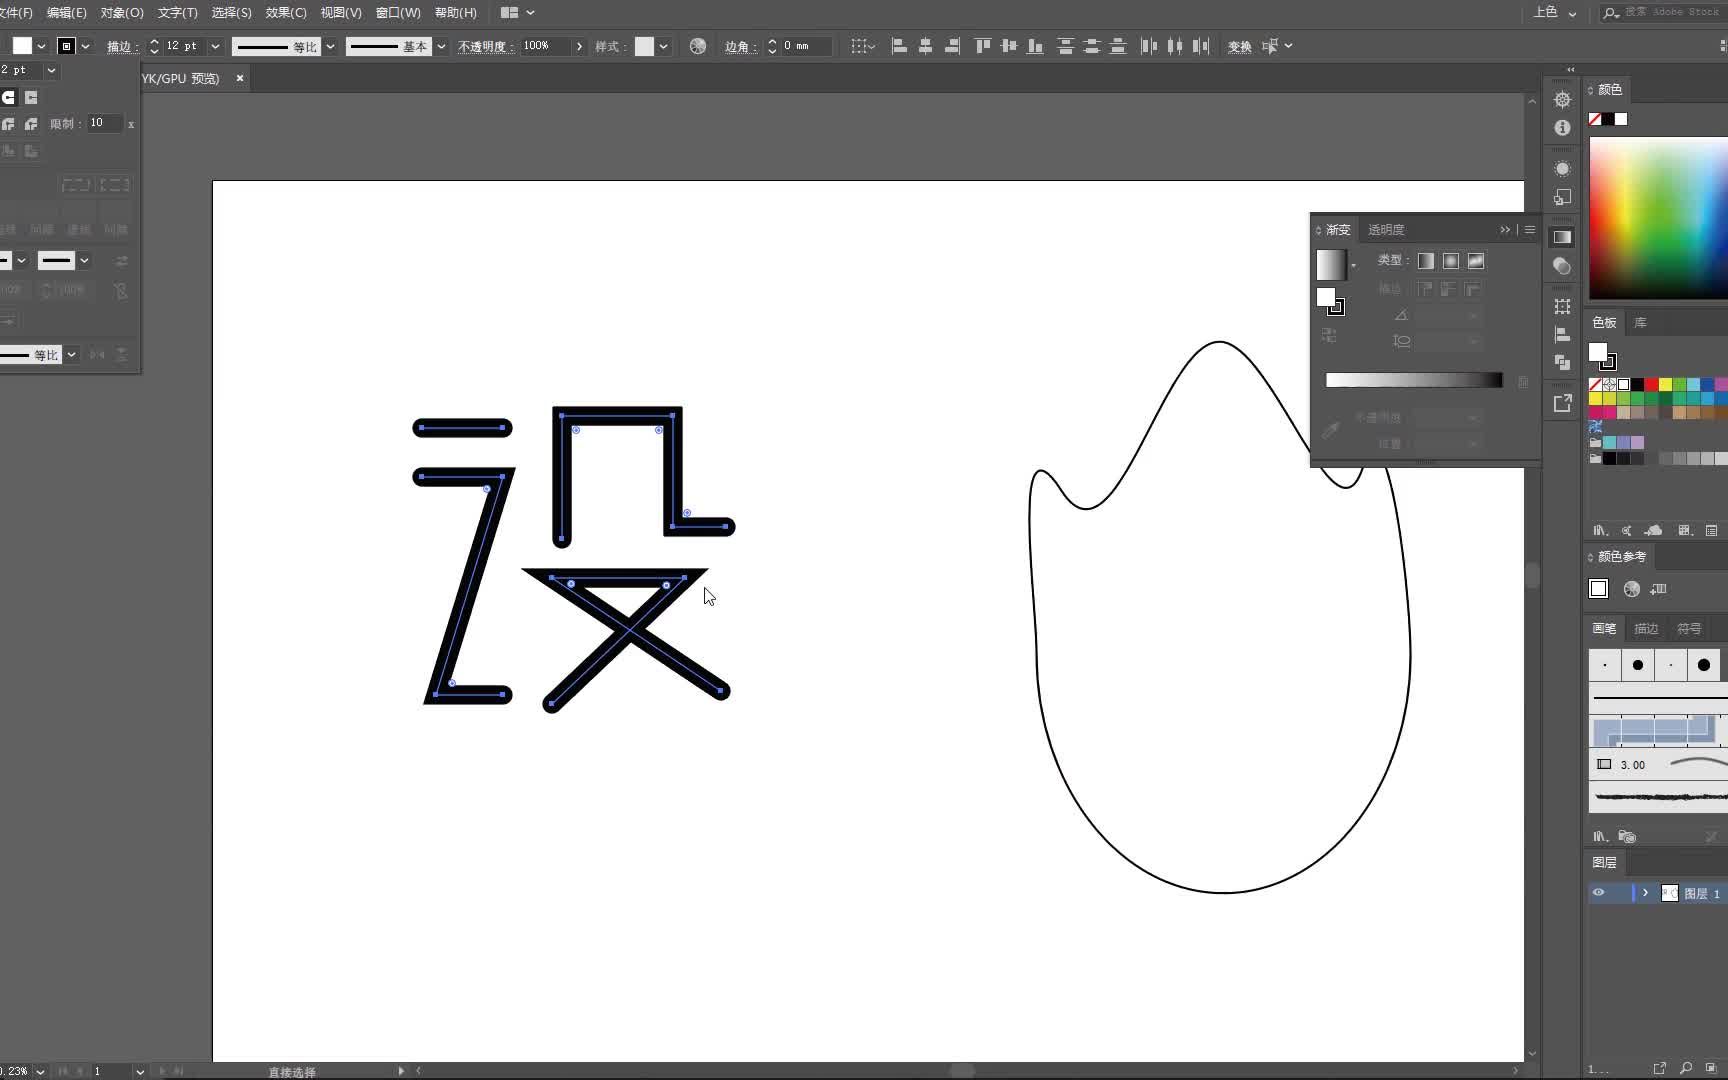The width and height of the screenshot is (1728, 1080).
Task: Open the appearance panel sun icon
Action: pos(1562,168)
